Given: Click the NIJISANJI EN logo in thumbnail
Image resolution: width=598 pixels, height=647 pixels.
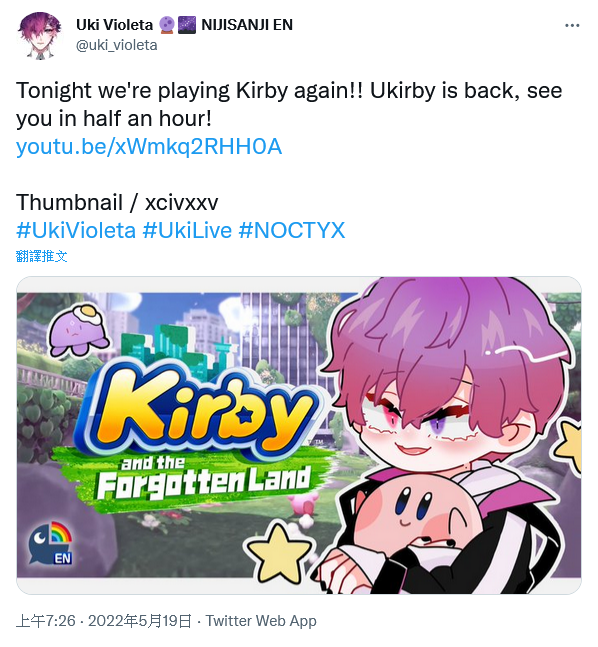Looking at the screenshot, I should tap(51, 543).
